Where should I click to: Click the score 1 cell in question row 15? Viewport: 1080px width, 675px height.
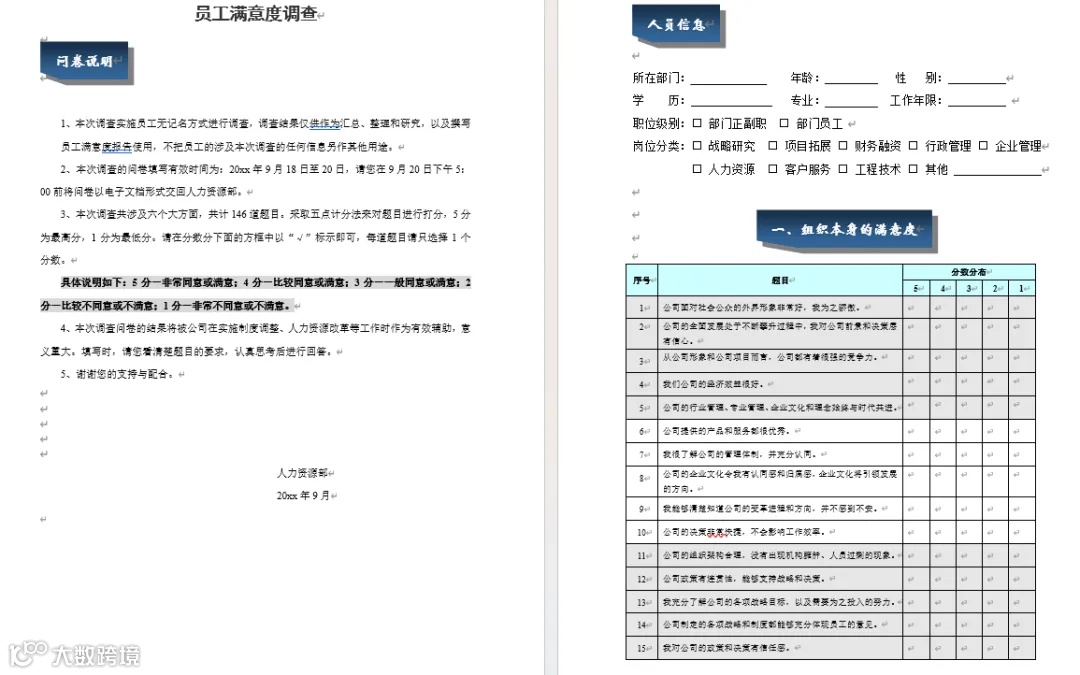(x=1021, y=647)
